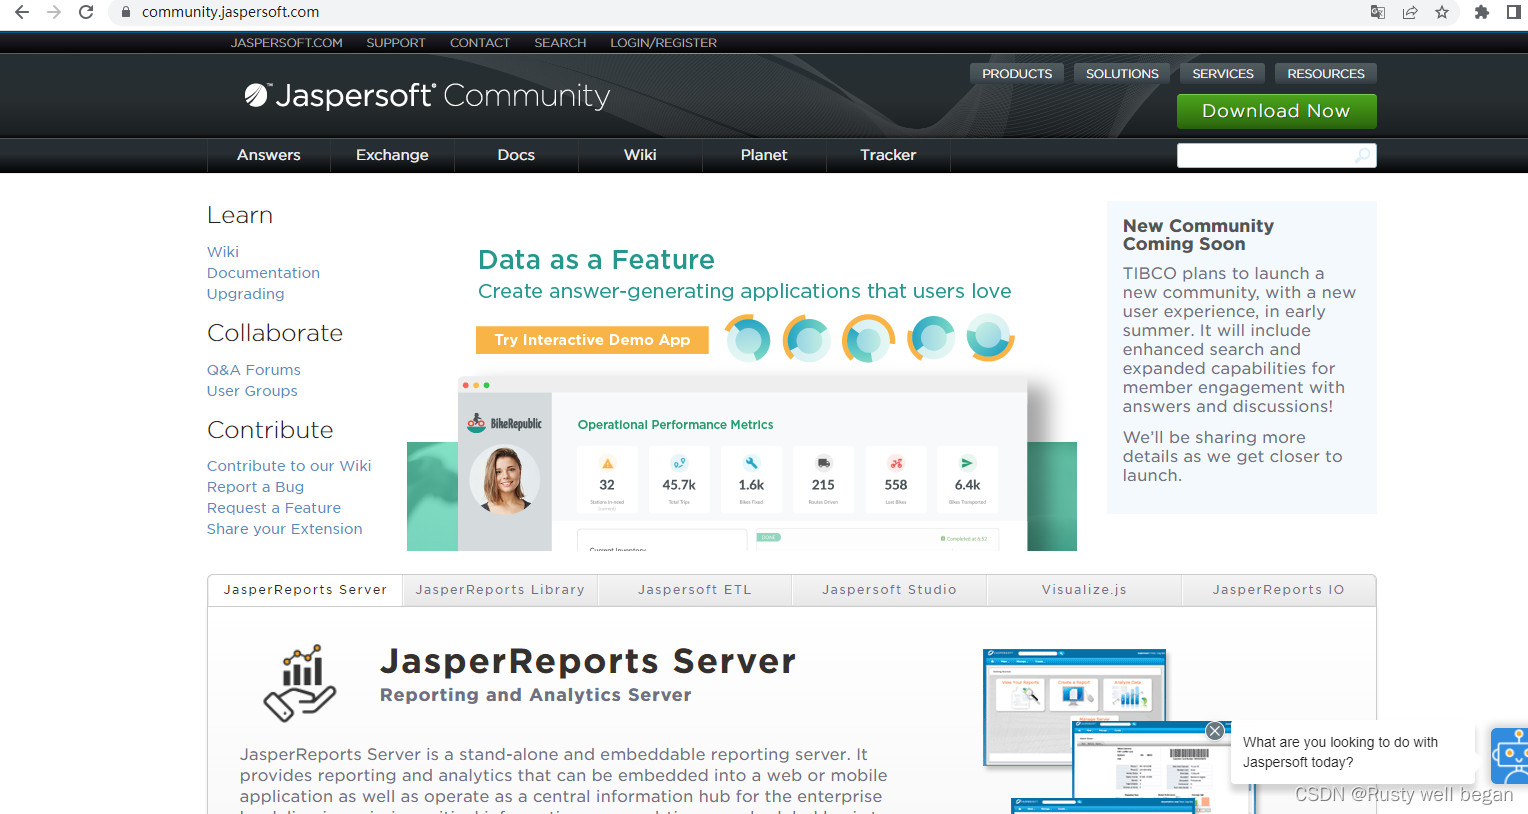Viewport: 1528px width, 814px height.
Task: Click the Try Interactive Demo App button
Action: (592, 340)
